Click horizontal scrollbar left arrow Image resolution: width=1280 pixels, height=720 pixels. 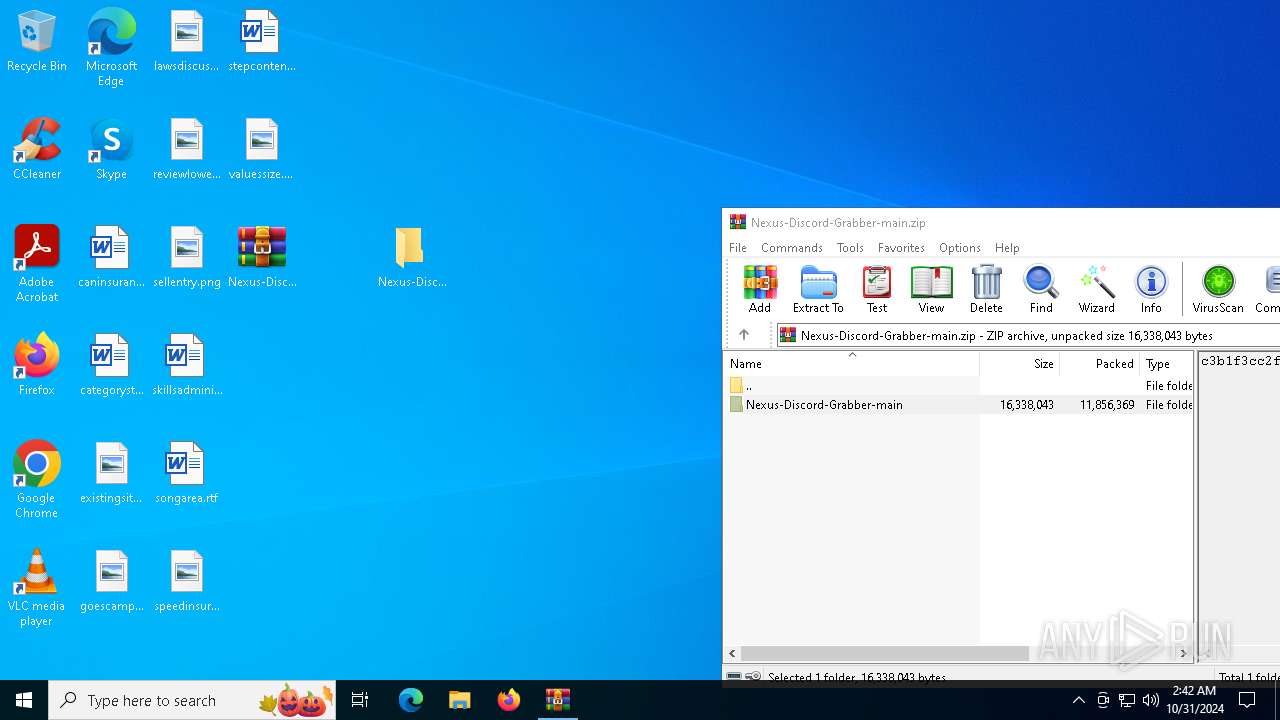tap(732, 653)
